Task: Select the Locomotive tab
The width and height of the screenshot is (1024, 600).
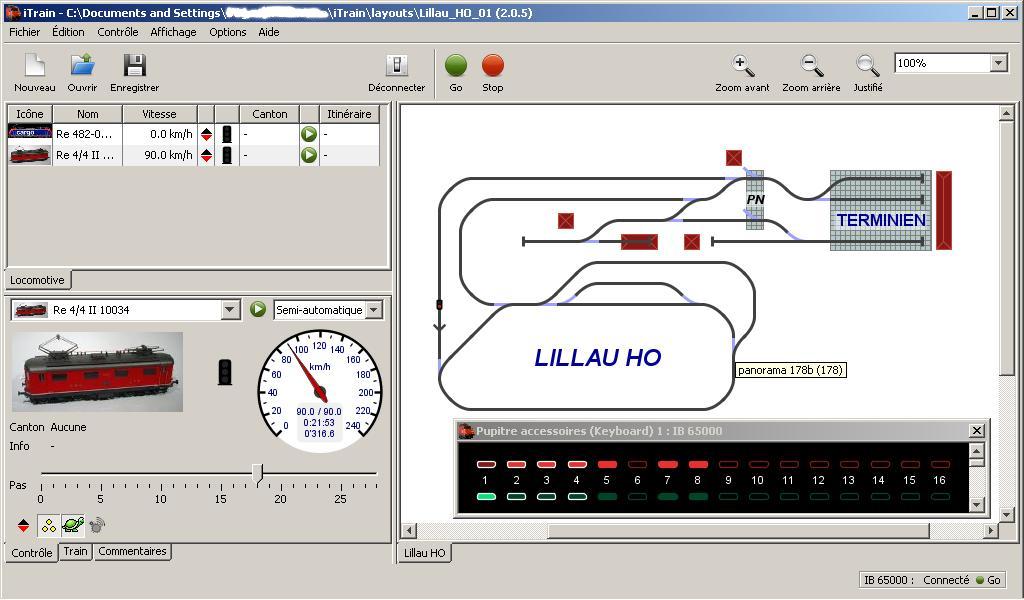Action: 37,279
